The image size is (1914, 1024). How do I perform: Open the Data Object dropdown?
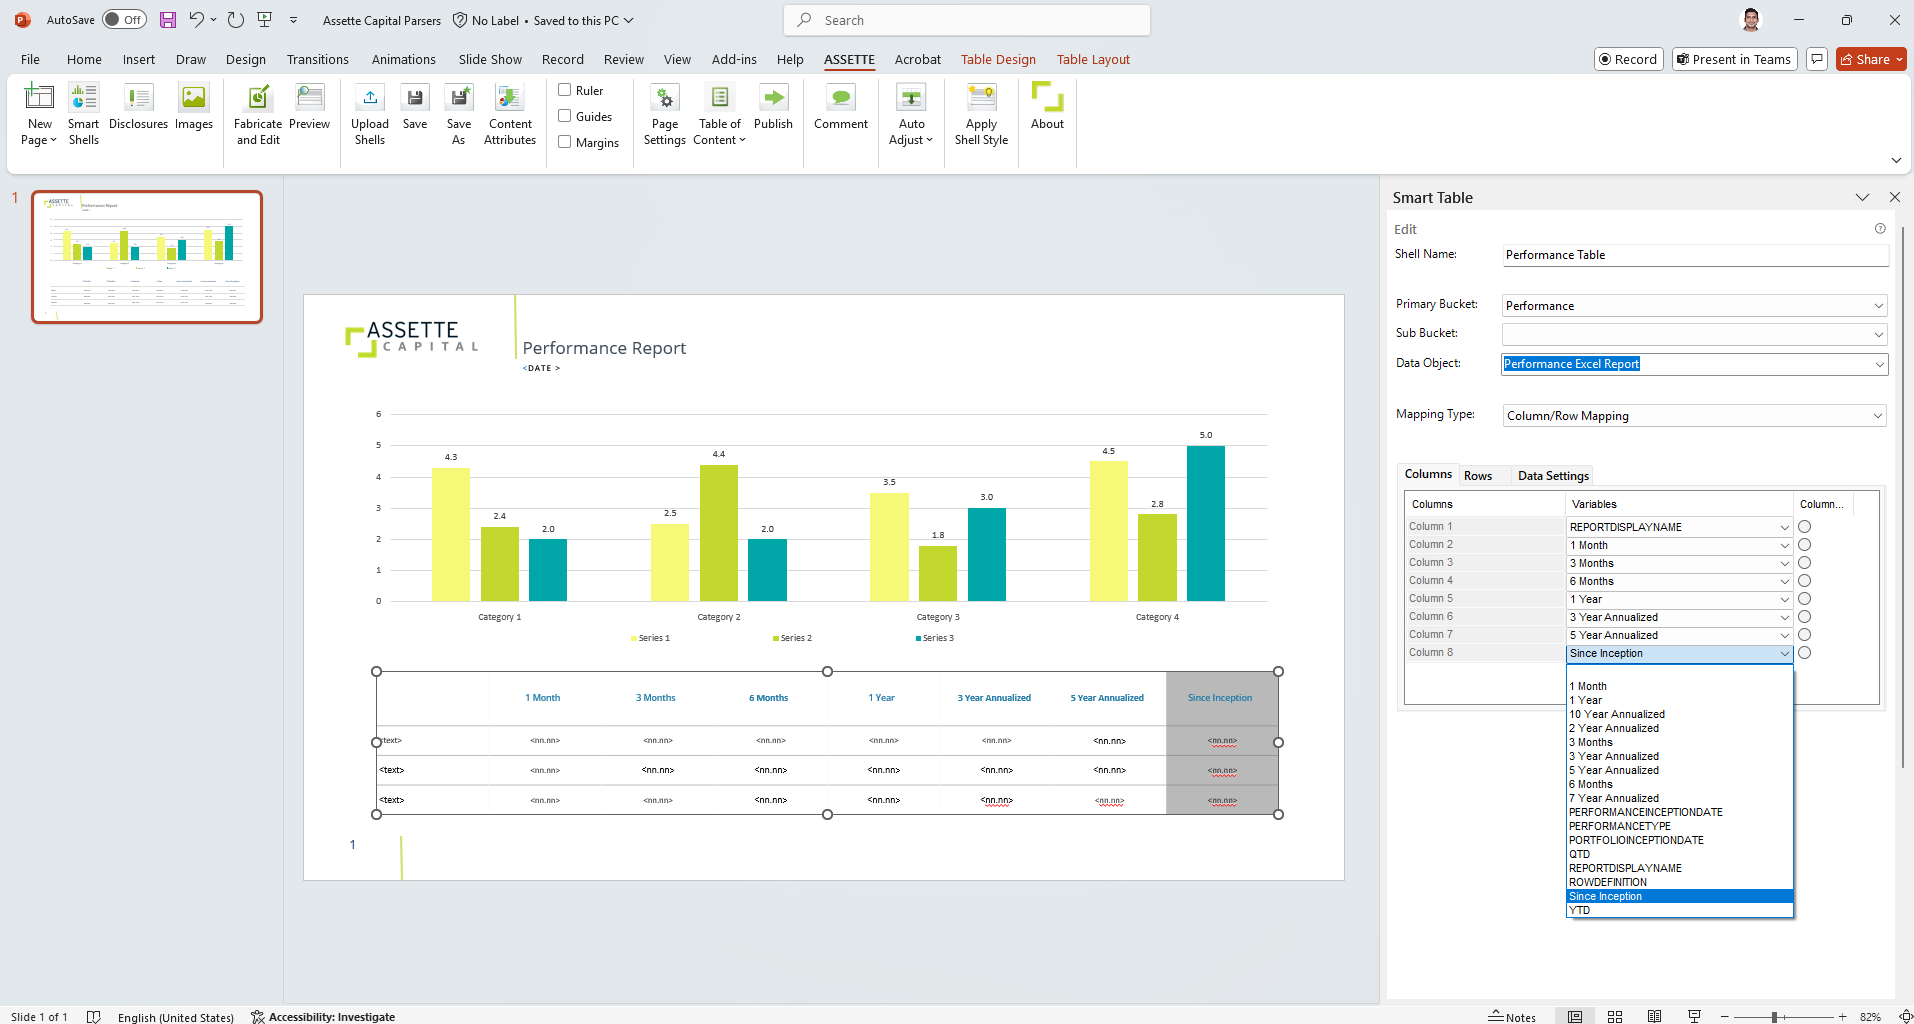[x=1879, y=365]
